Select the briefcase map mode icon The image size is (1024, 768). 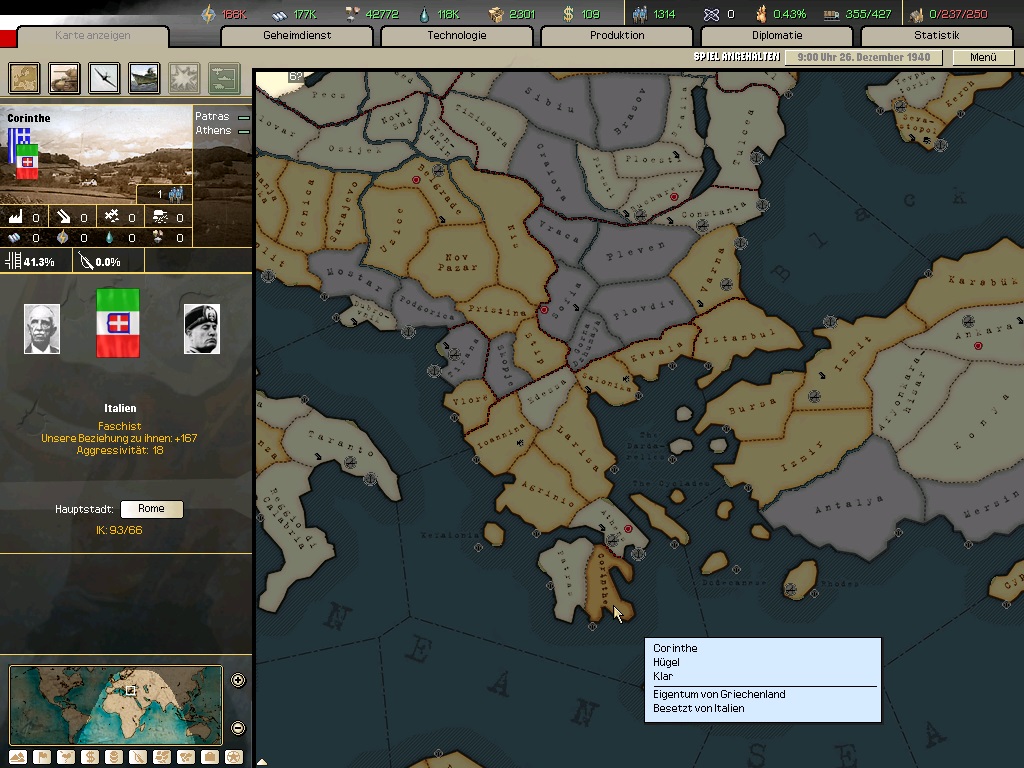210,757
